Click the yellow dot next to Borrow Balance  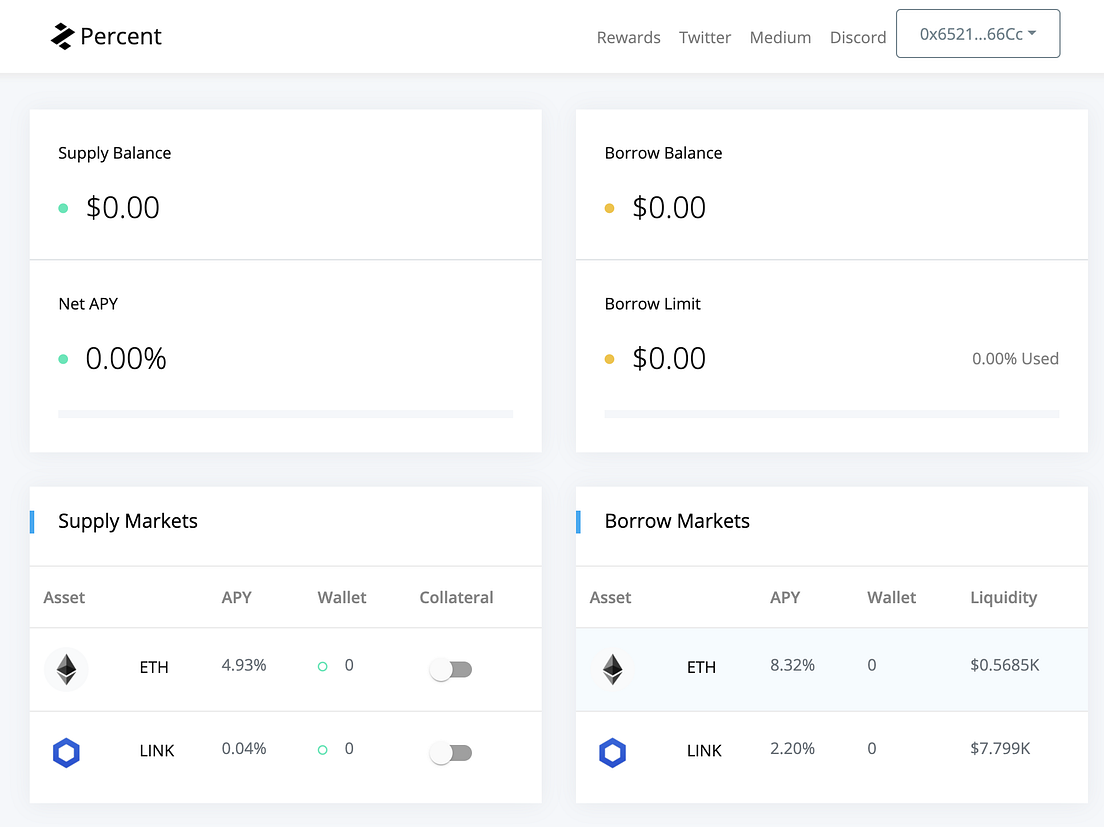pos(610,208)
